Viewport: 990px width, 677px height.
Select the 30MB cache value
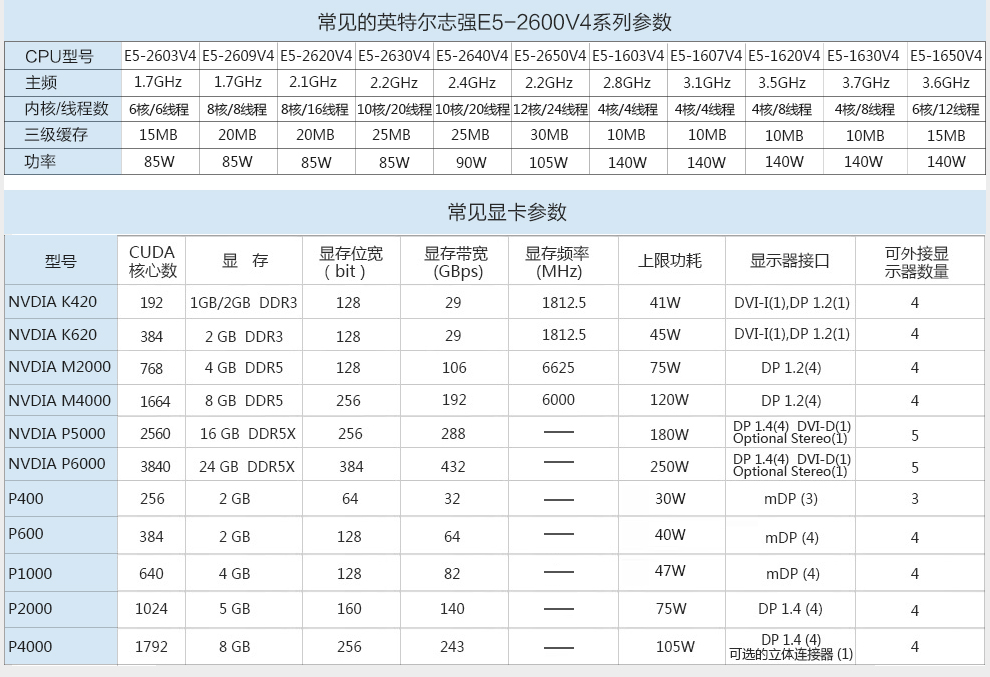549,135
